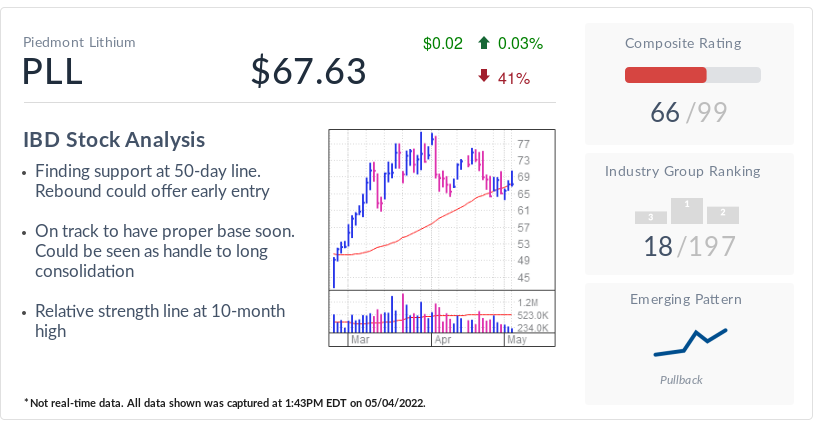Image resolution: width=816 pixels, height=430 pixels.
Task: Click the 66/99 composite rating score
Action: pos(692,113)
